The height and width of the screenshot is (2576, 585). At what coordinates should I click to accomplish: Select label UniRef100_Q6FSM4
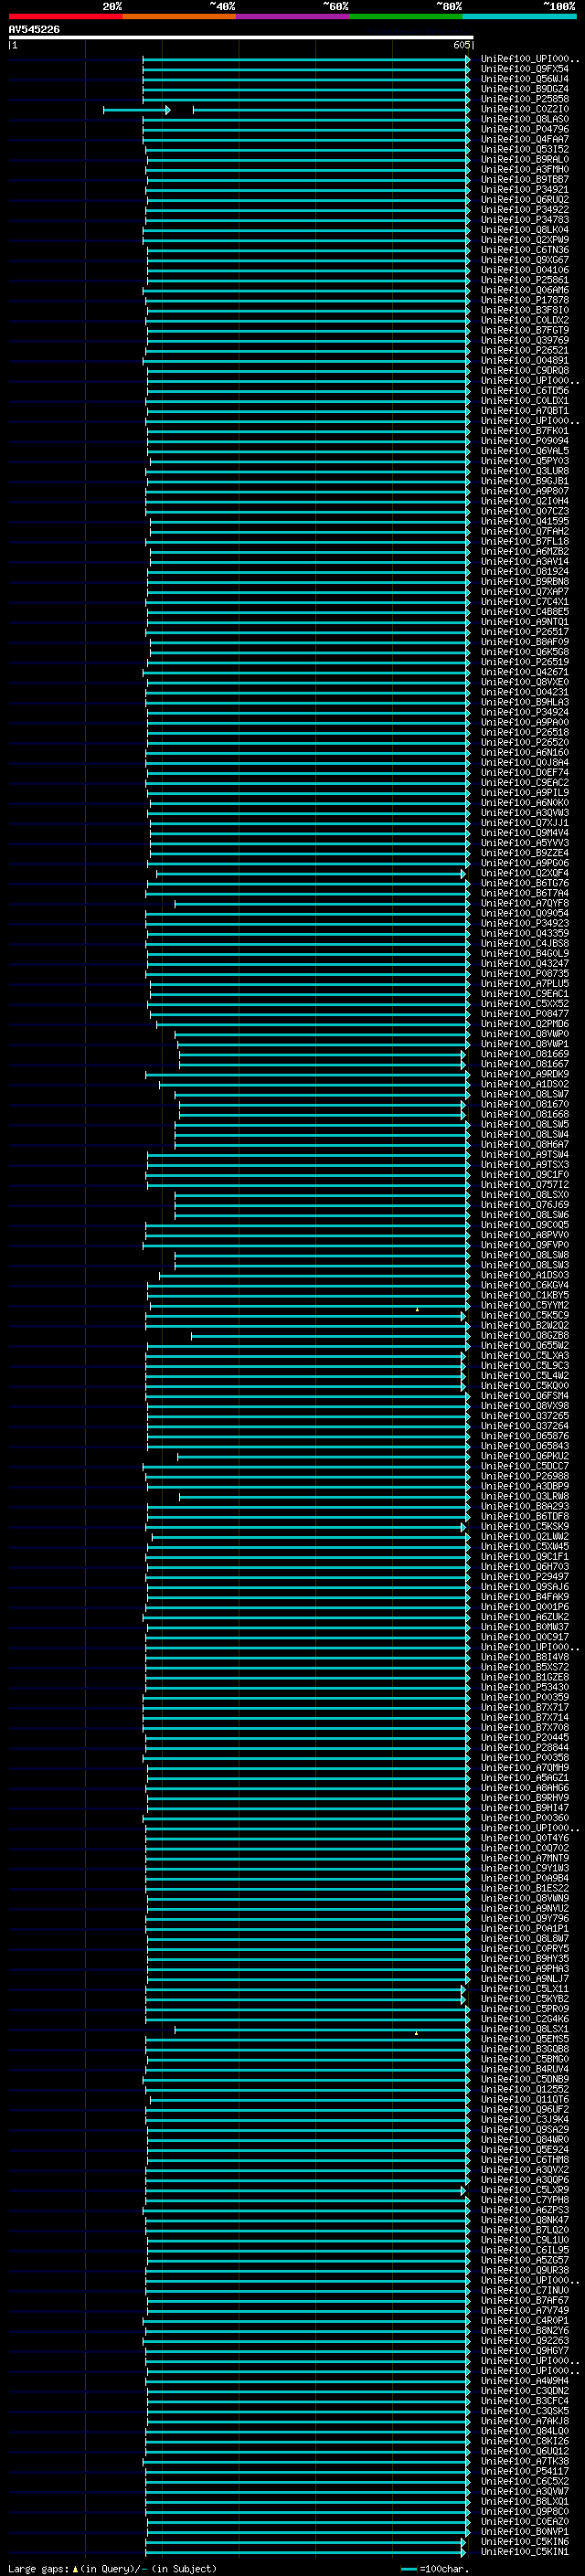(525, 1396)
